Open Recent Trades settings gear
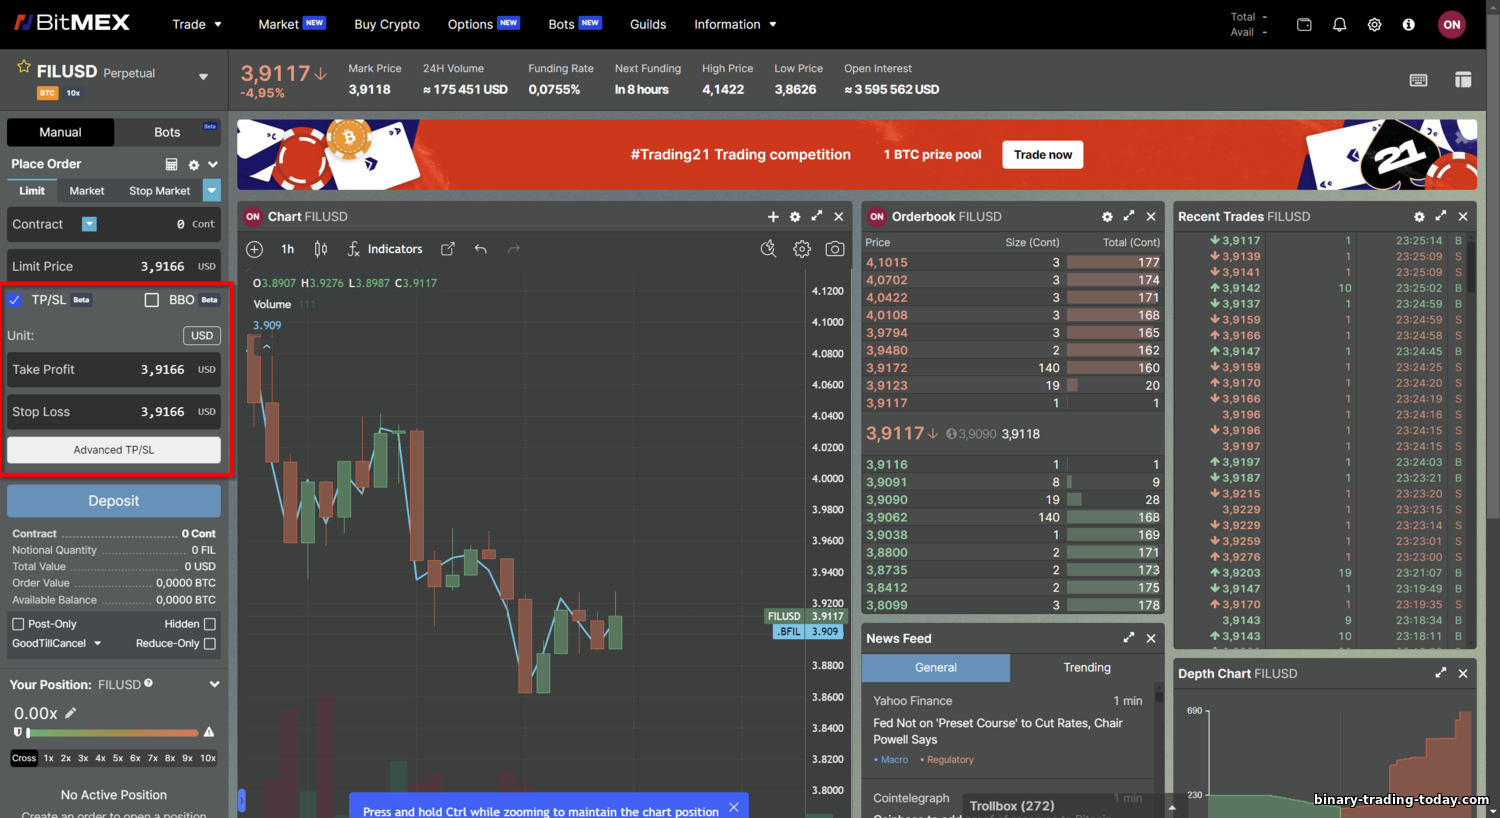This screenshot has height=818, width=1500. pos(1419,217)
